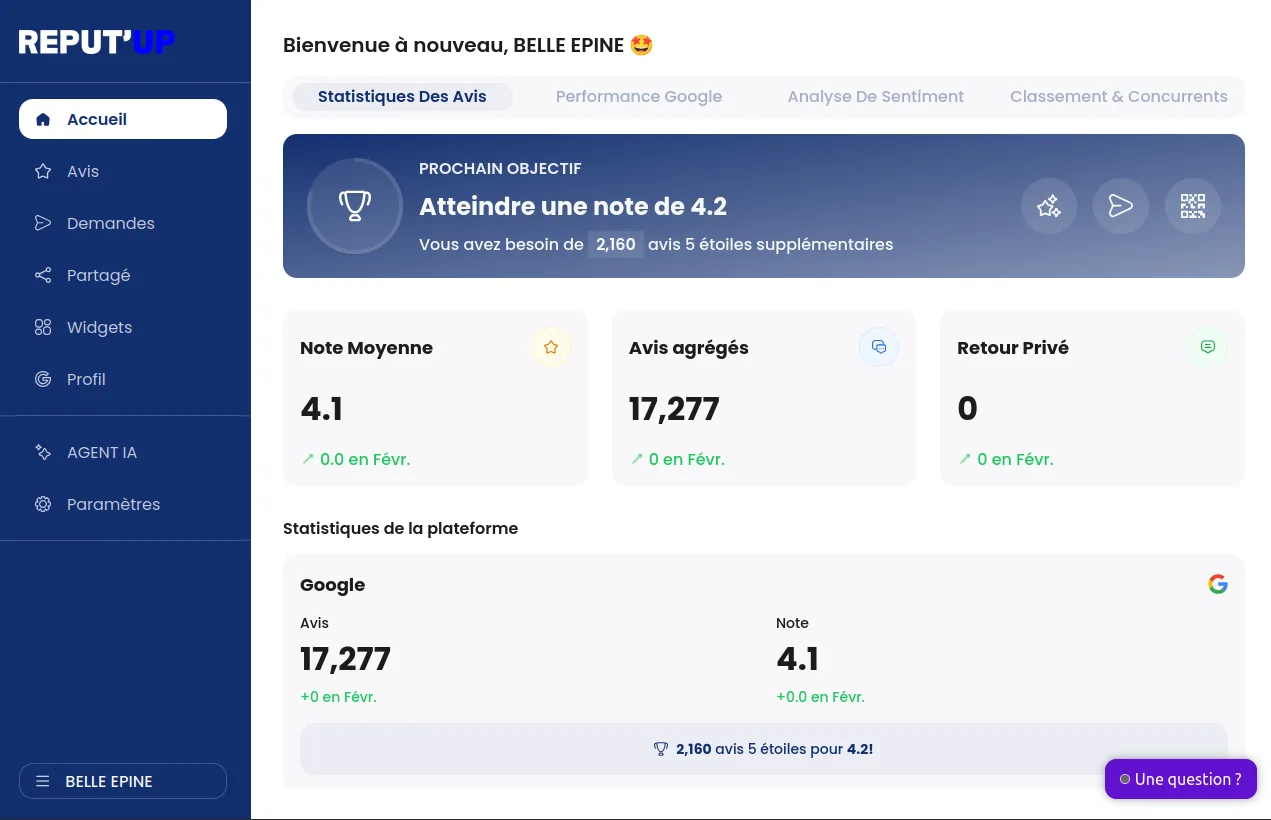Viewport: 1271px width, 820px height.
Task: Click the message icon on Retour Privé card
Action: pyautogui.click(x=1208, y=347)
